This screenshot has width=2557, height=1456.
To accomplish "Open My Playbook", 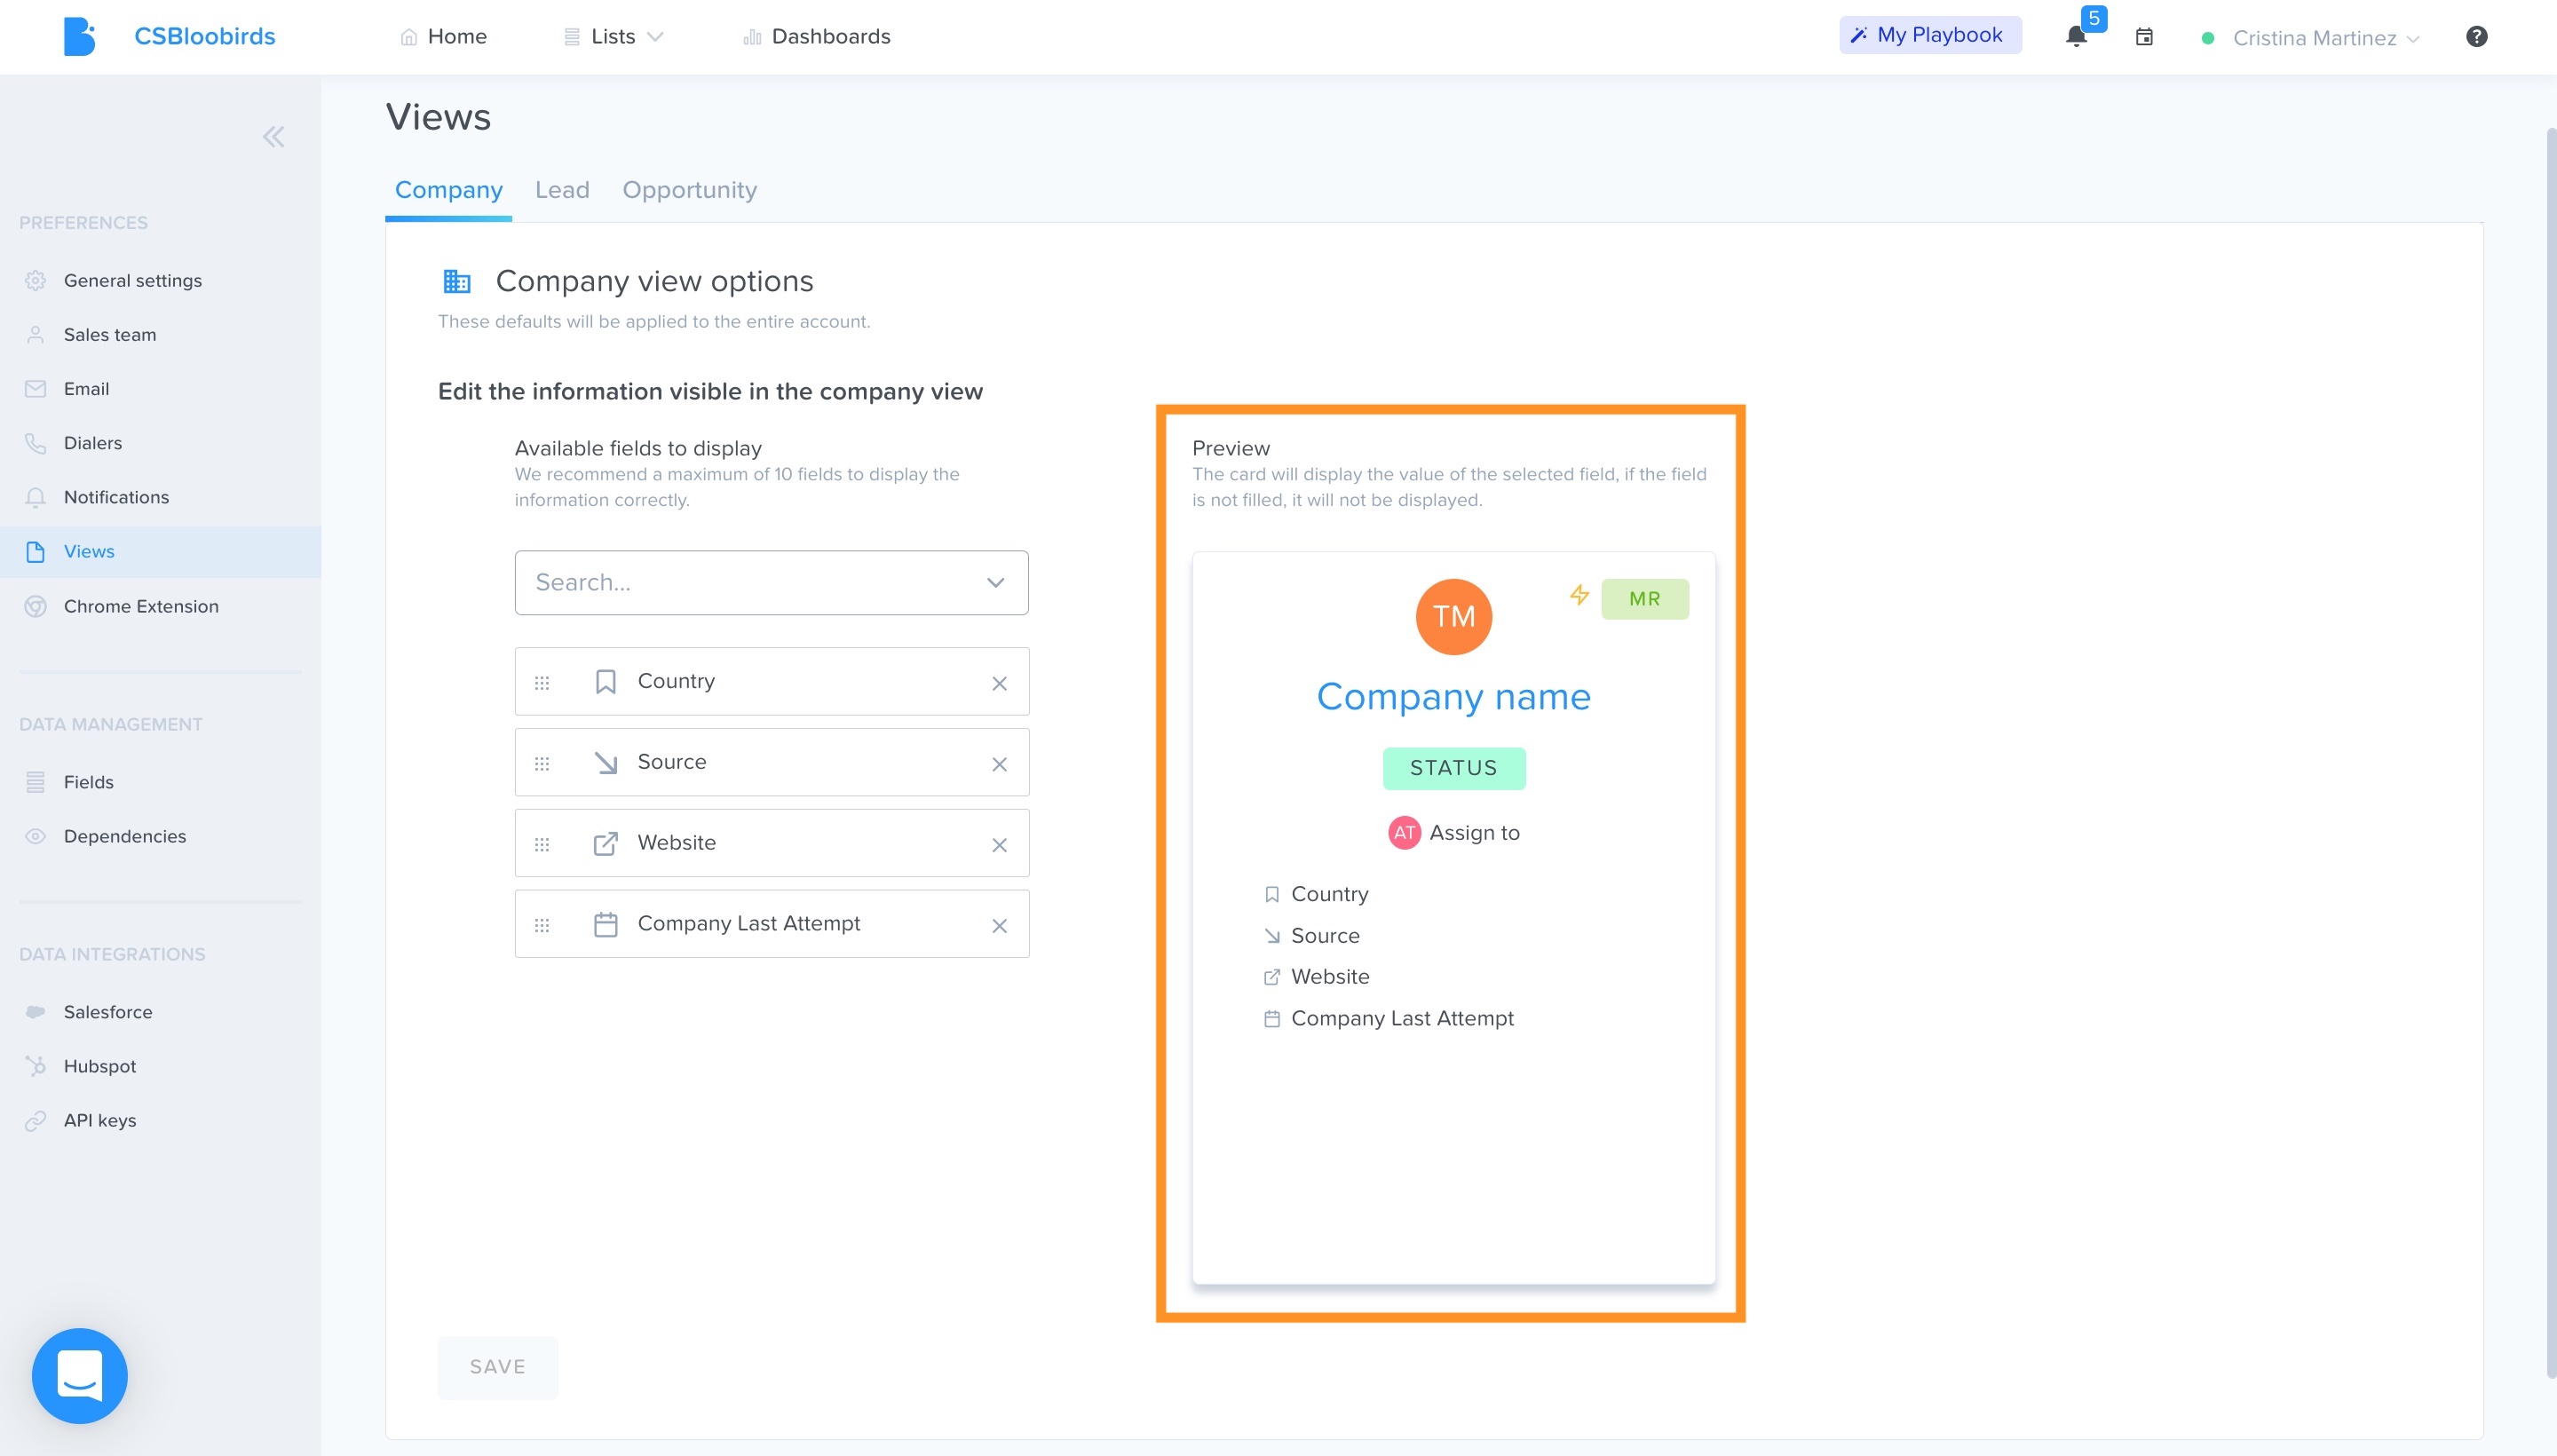I will click(1929, 35).
